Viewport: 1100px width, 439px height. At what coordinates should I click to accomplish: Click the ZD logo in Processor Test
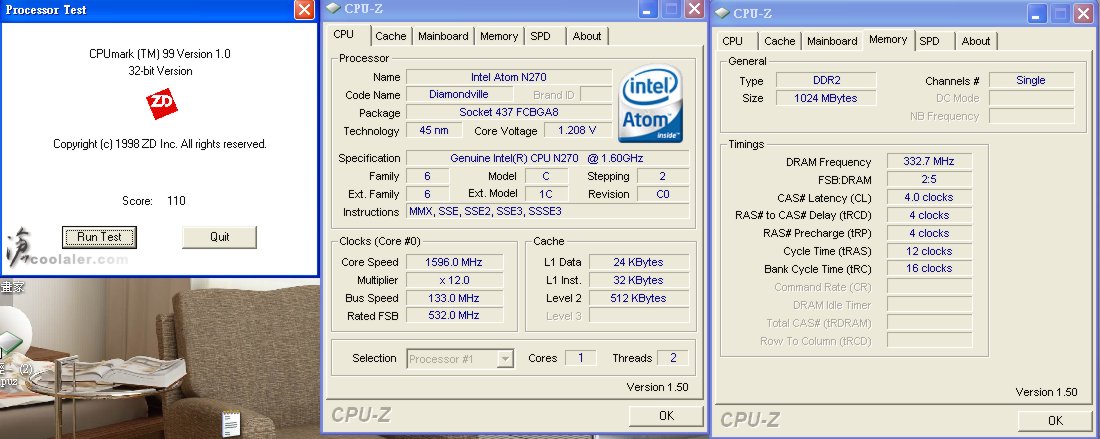point(161,104)
